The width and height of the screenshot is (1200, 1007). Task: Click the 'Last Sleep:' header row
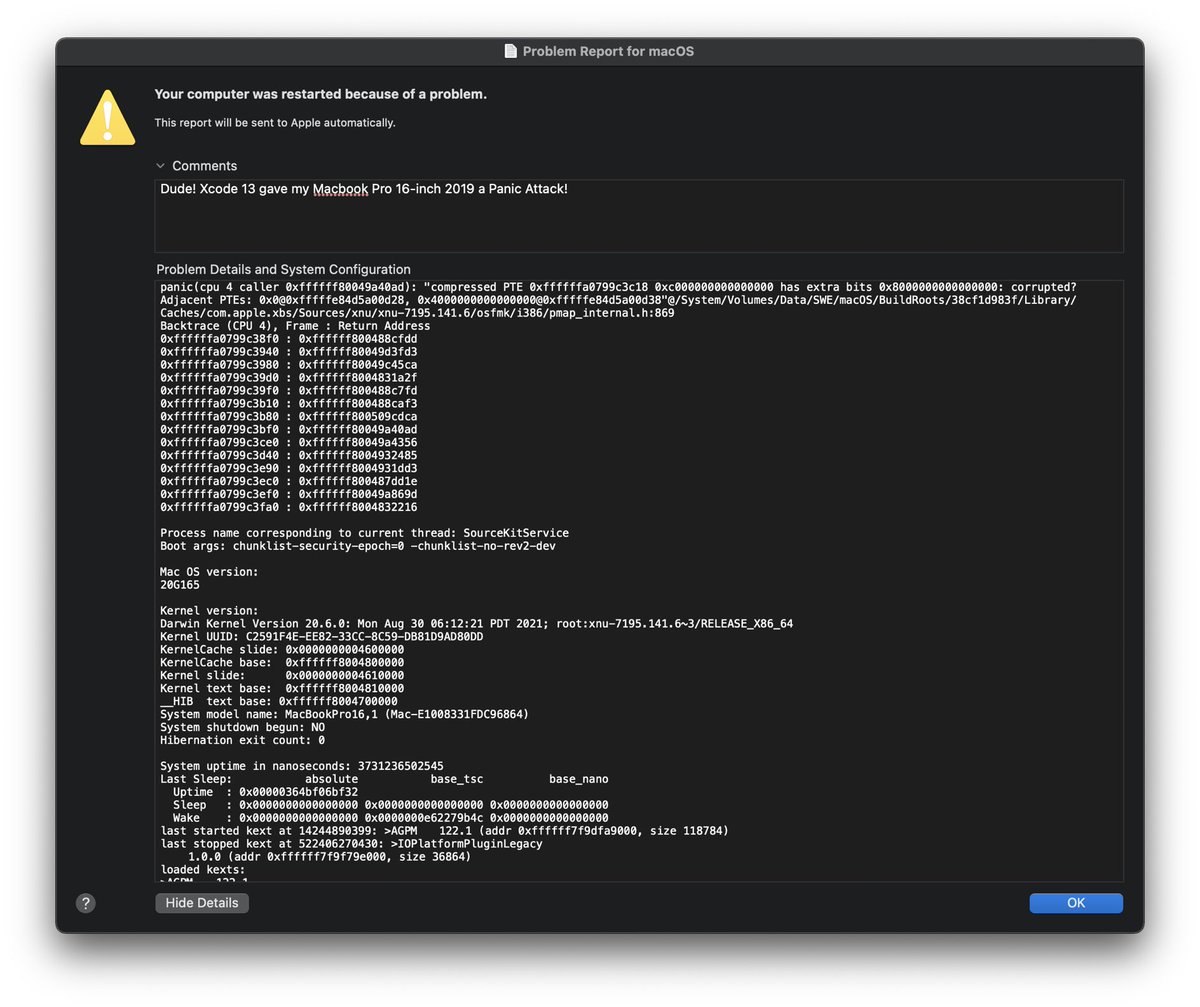384,780
